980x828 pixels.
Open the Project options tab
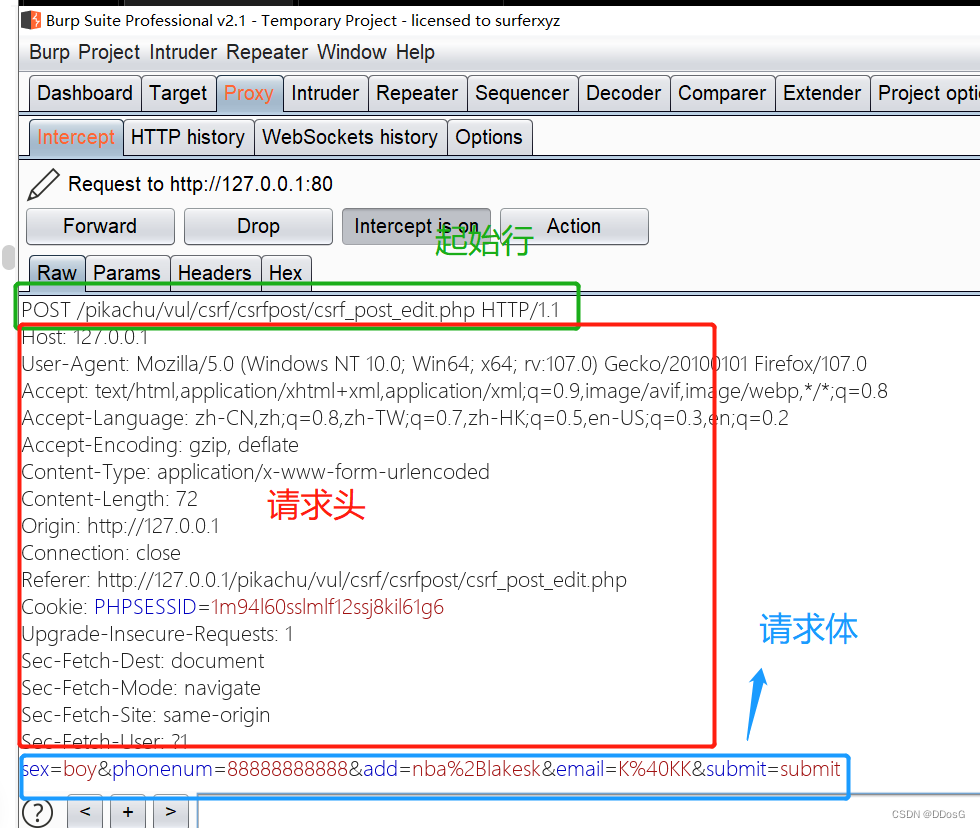tap(926, 93)
